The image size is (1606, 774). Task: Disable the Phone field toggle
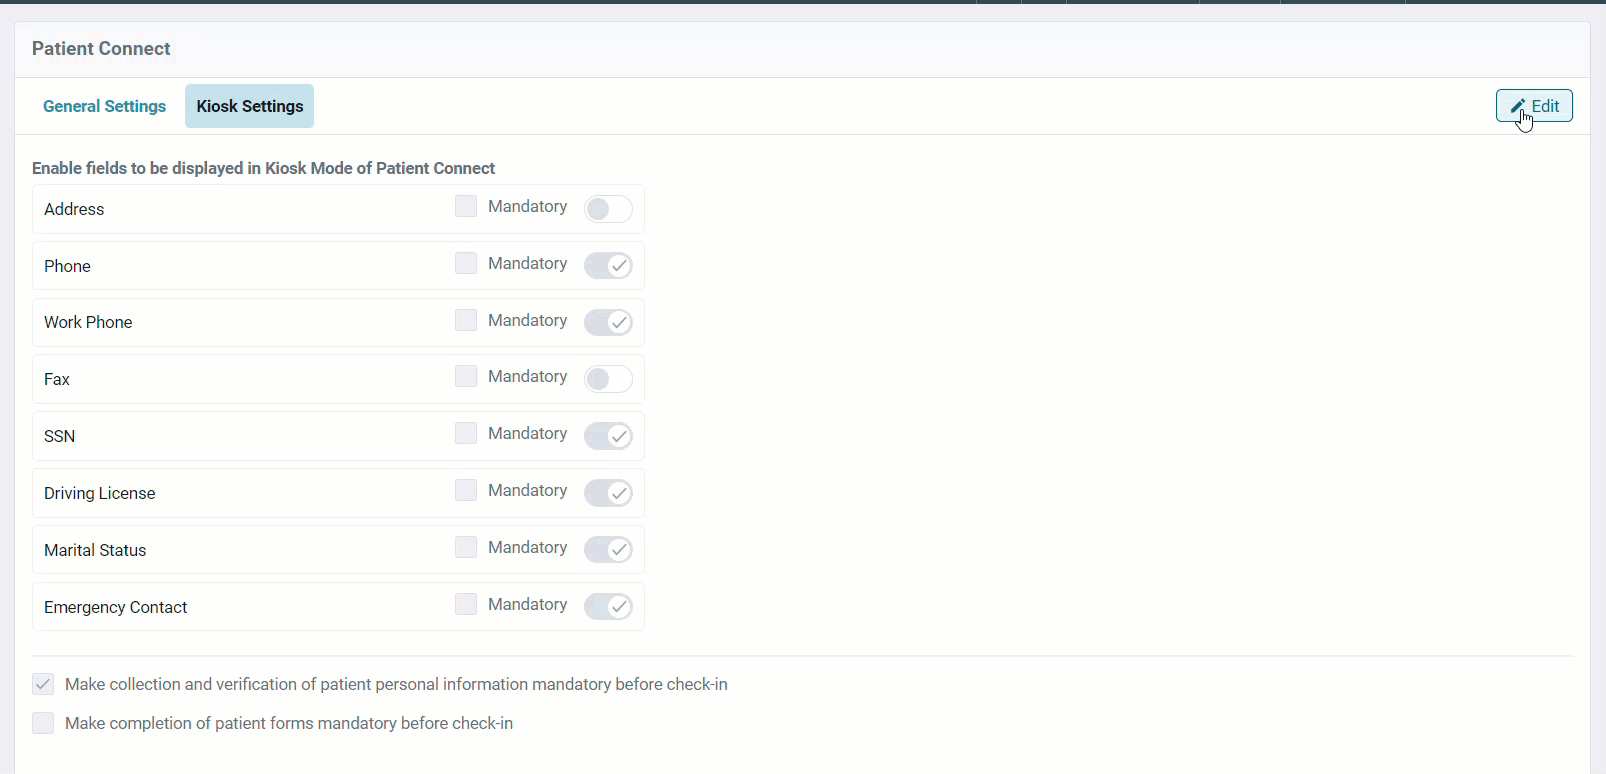coord(608,266)
